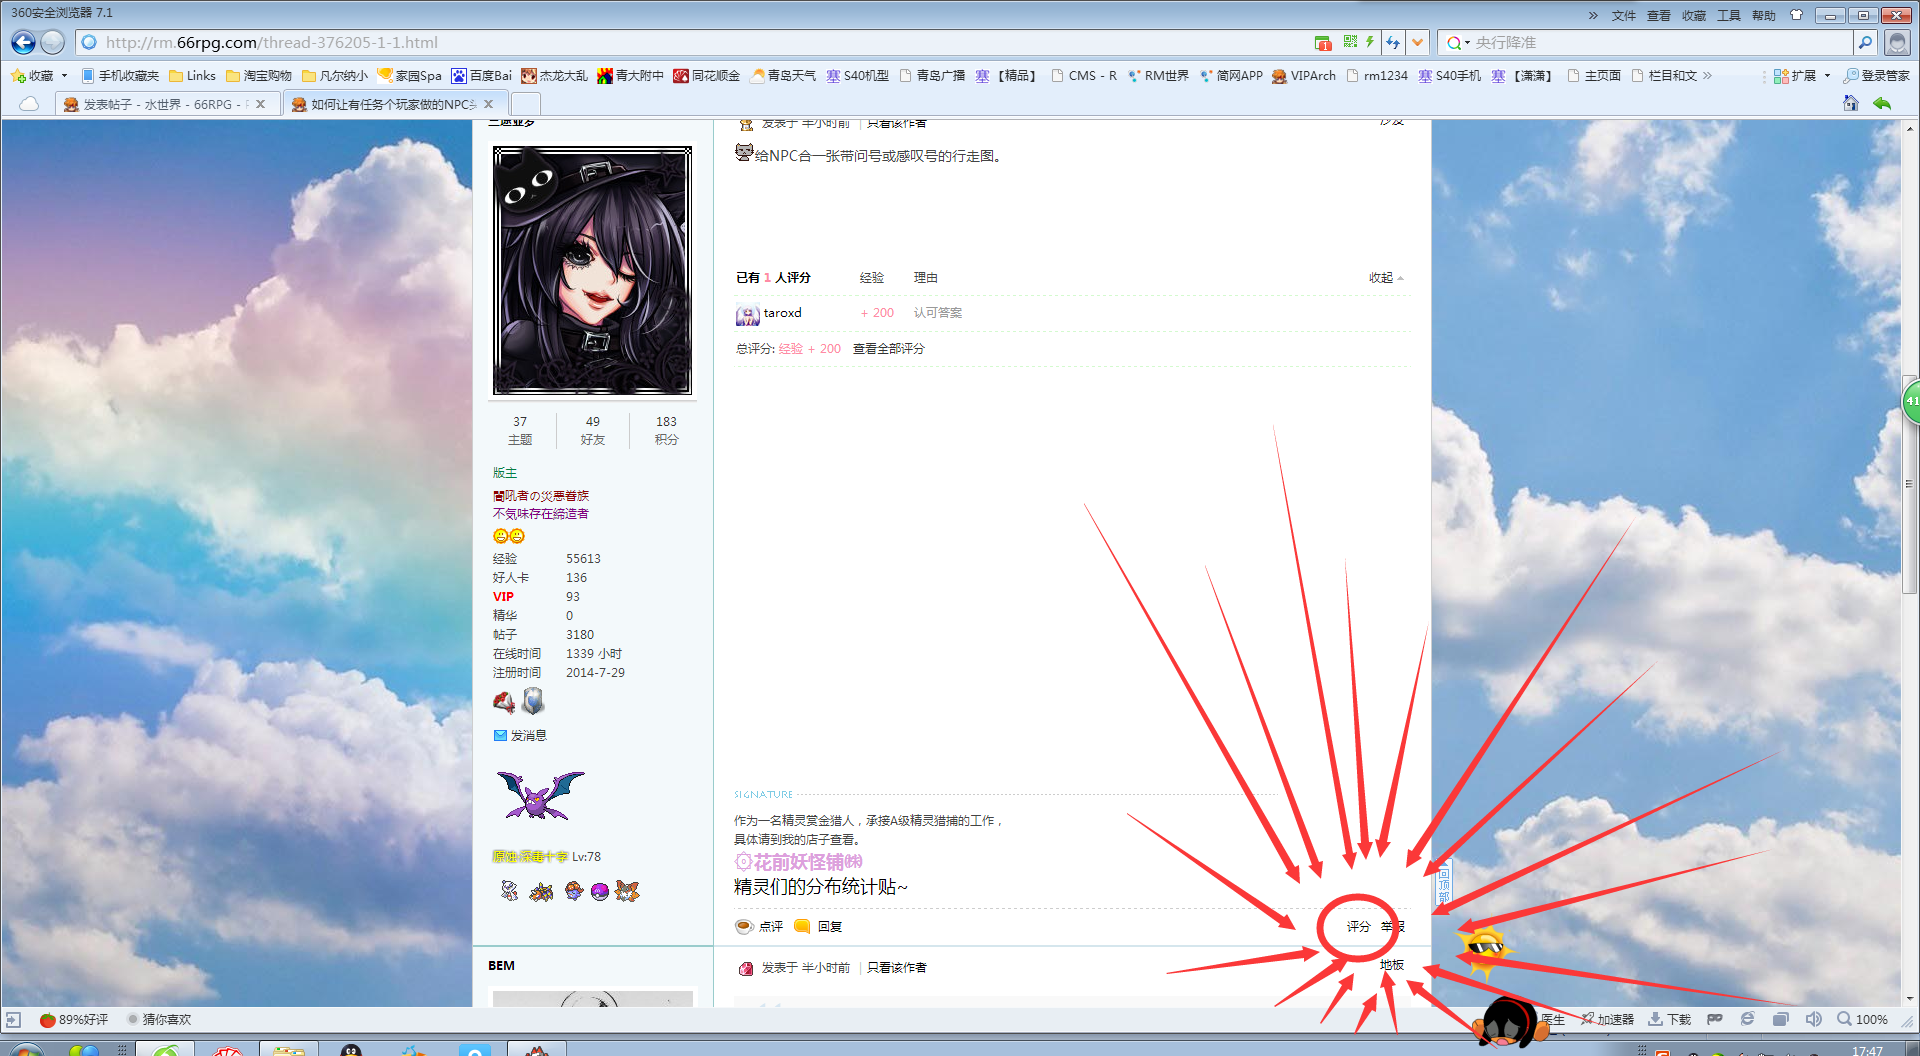The height and width of the screenshot is (1056, 1920).
Task: Click the purple bat sprite image
Action: pos(540,795)
